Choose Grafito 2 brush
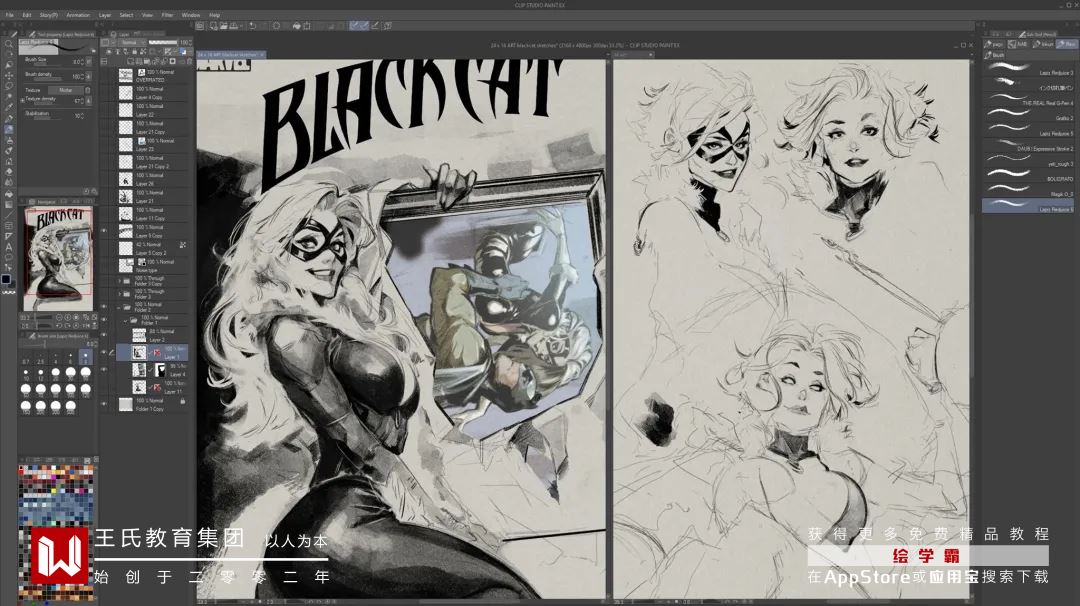Image resolution: width=1080 pixels, height=606 pixels. [1028, 116]
